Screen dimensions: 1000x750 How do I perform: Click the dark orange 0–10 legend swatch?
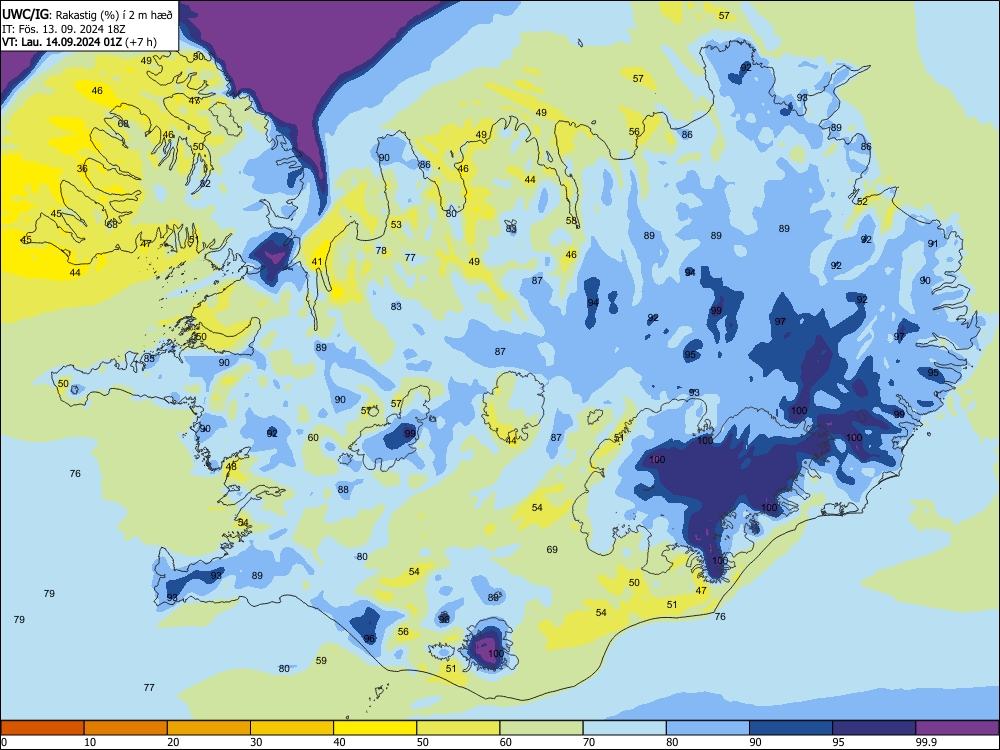point(43,728)
